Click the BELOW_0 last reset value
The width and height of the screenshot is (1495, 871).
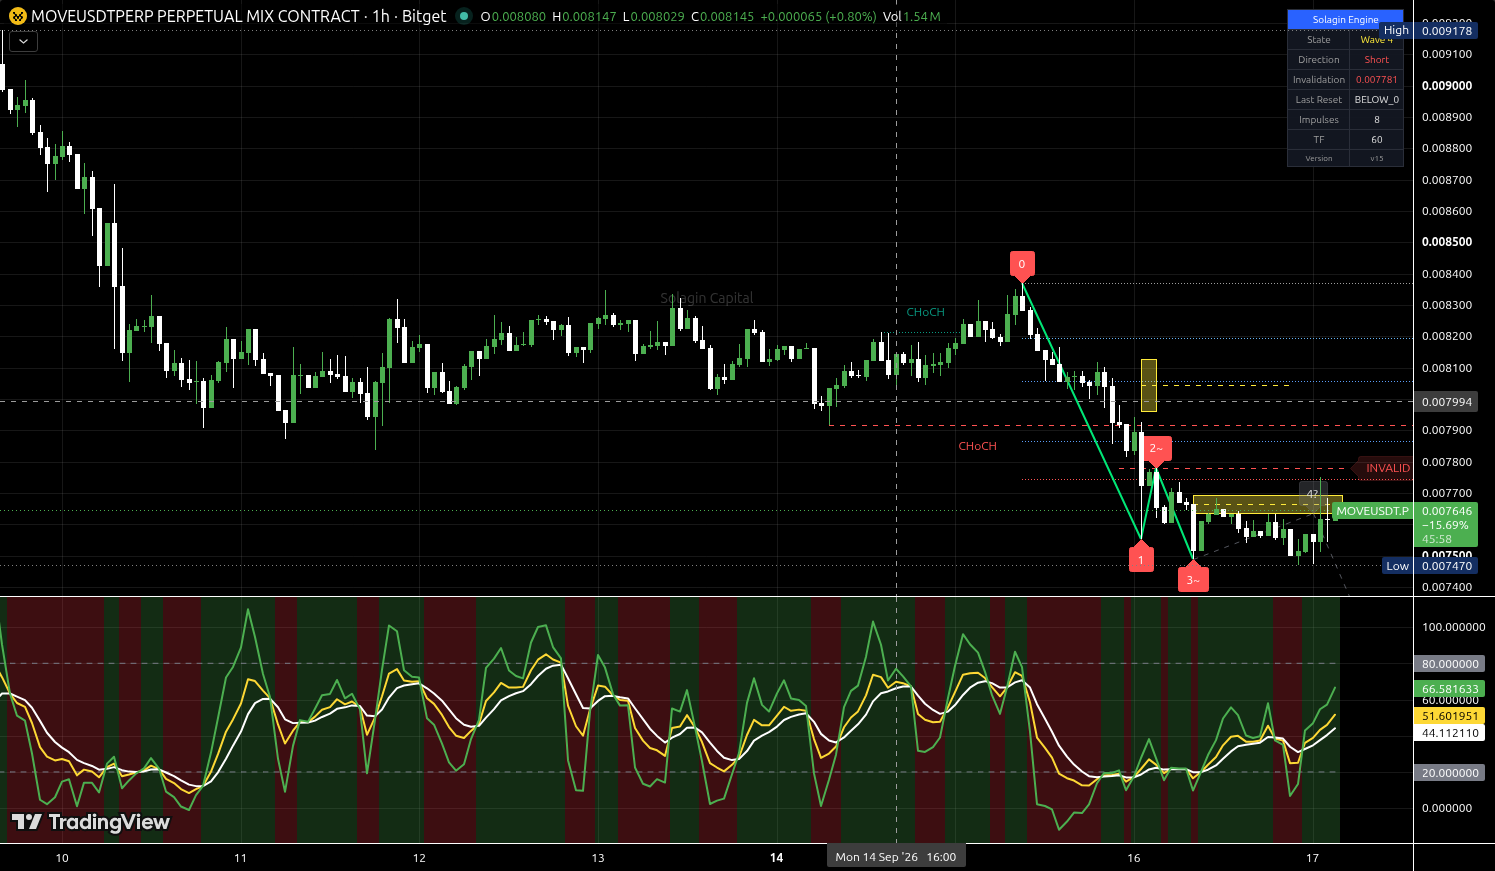coord(1376,100)
